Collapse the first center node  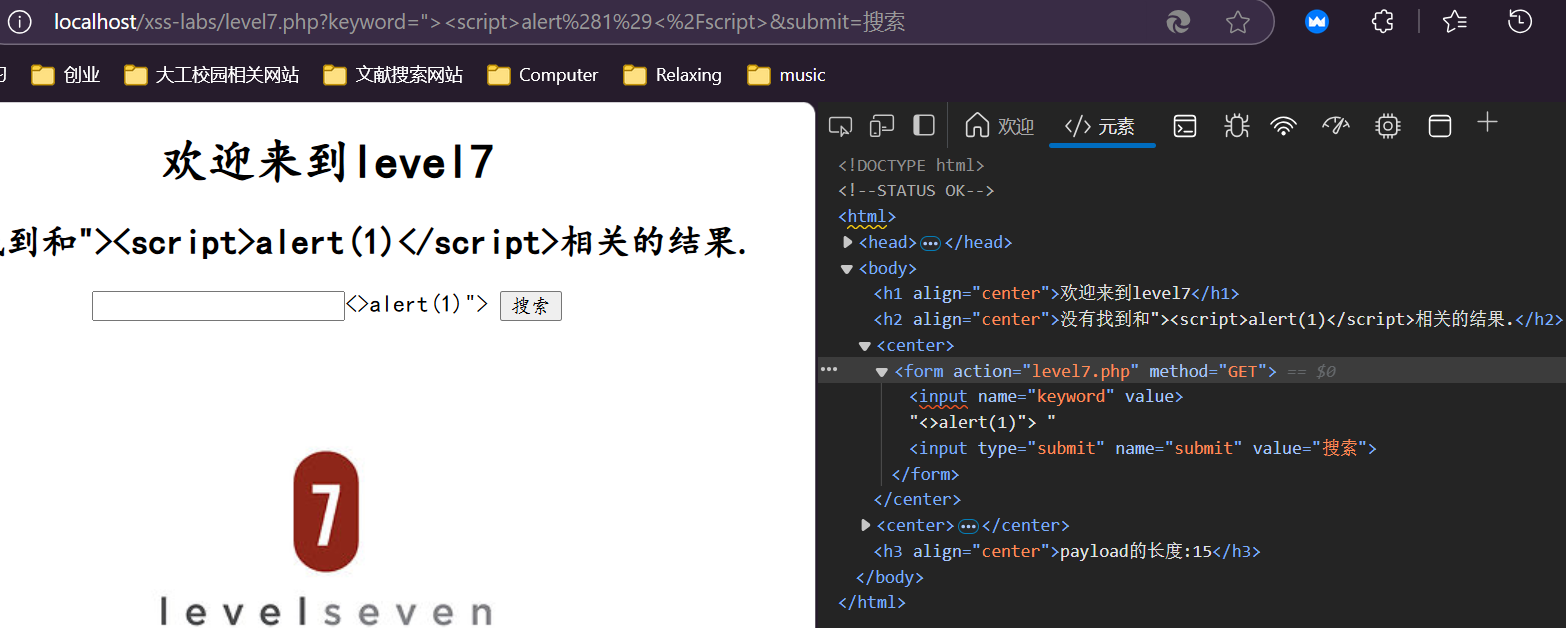pyautogui.click(x=865, y=346)
